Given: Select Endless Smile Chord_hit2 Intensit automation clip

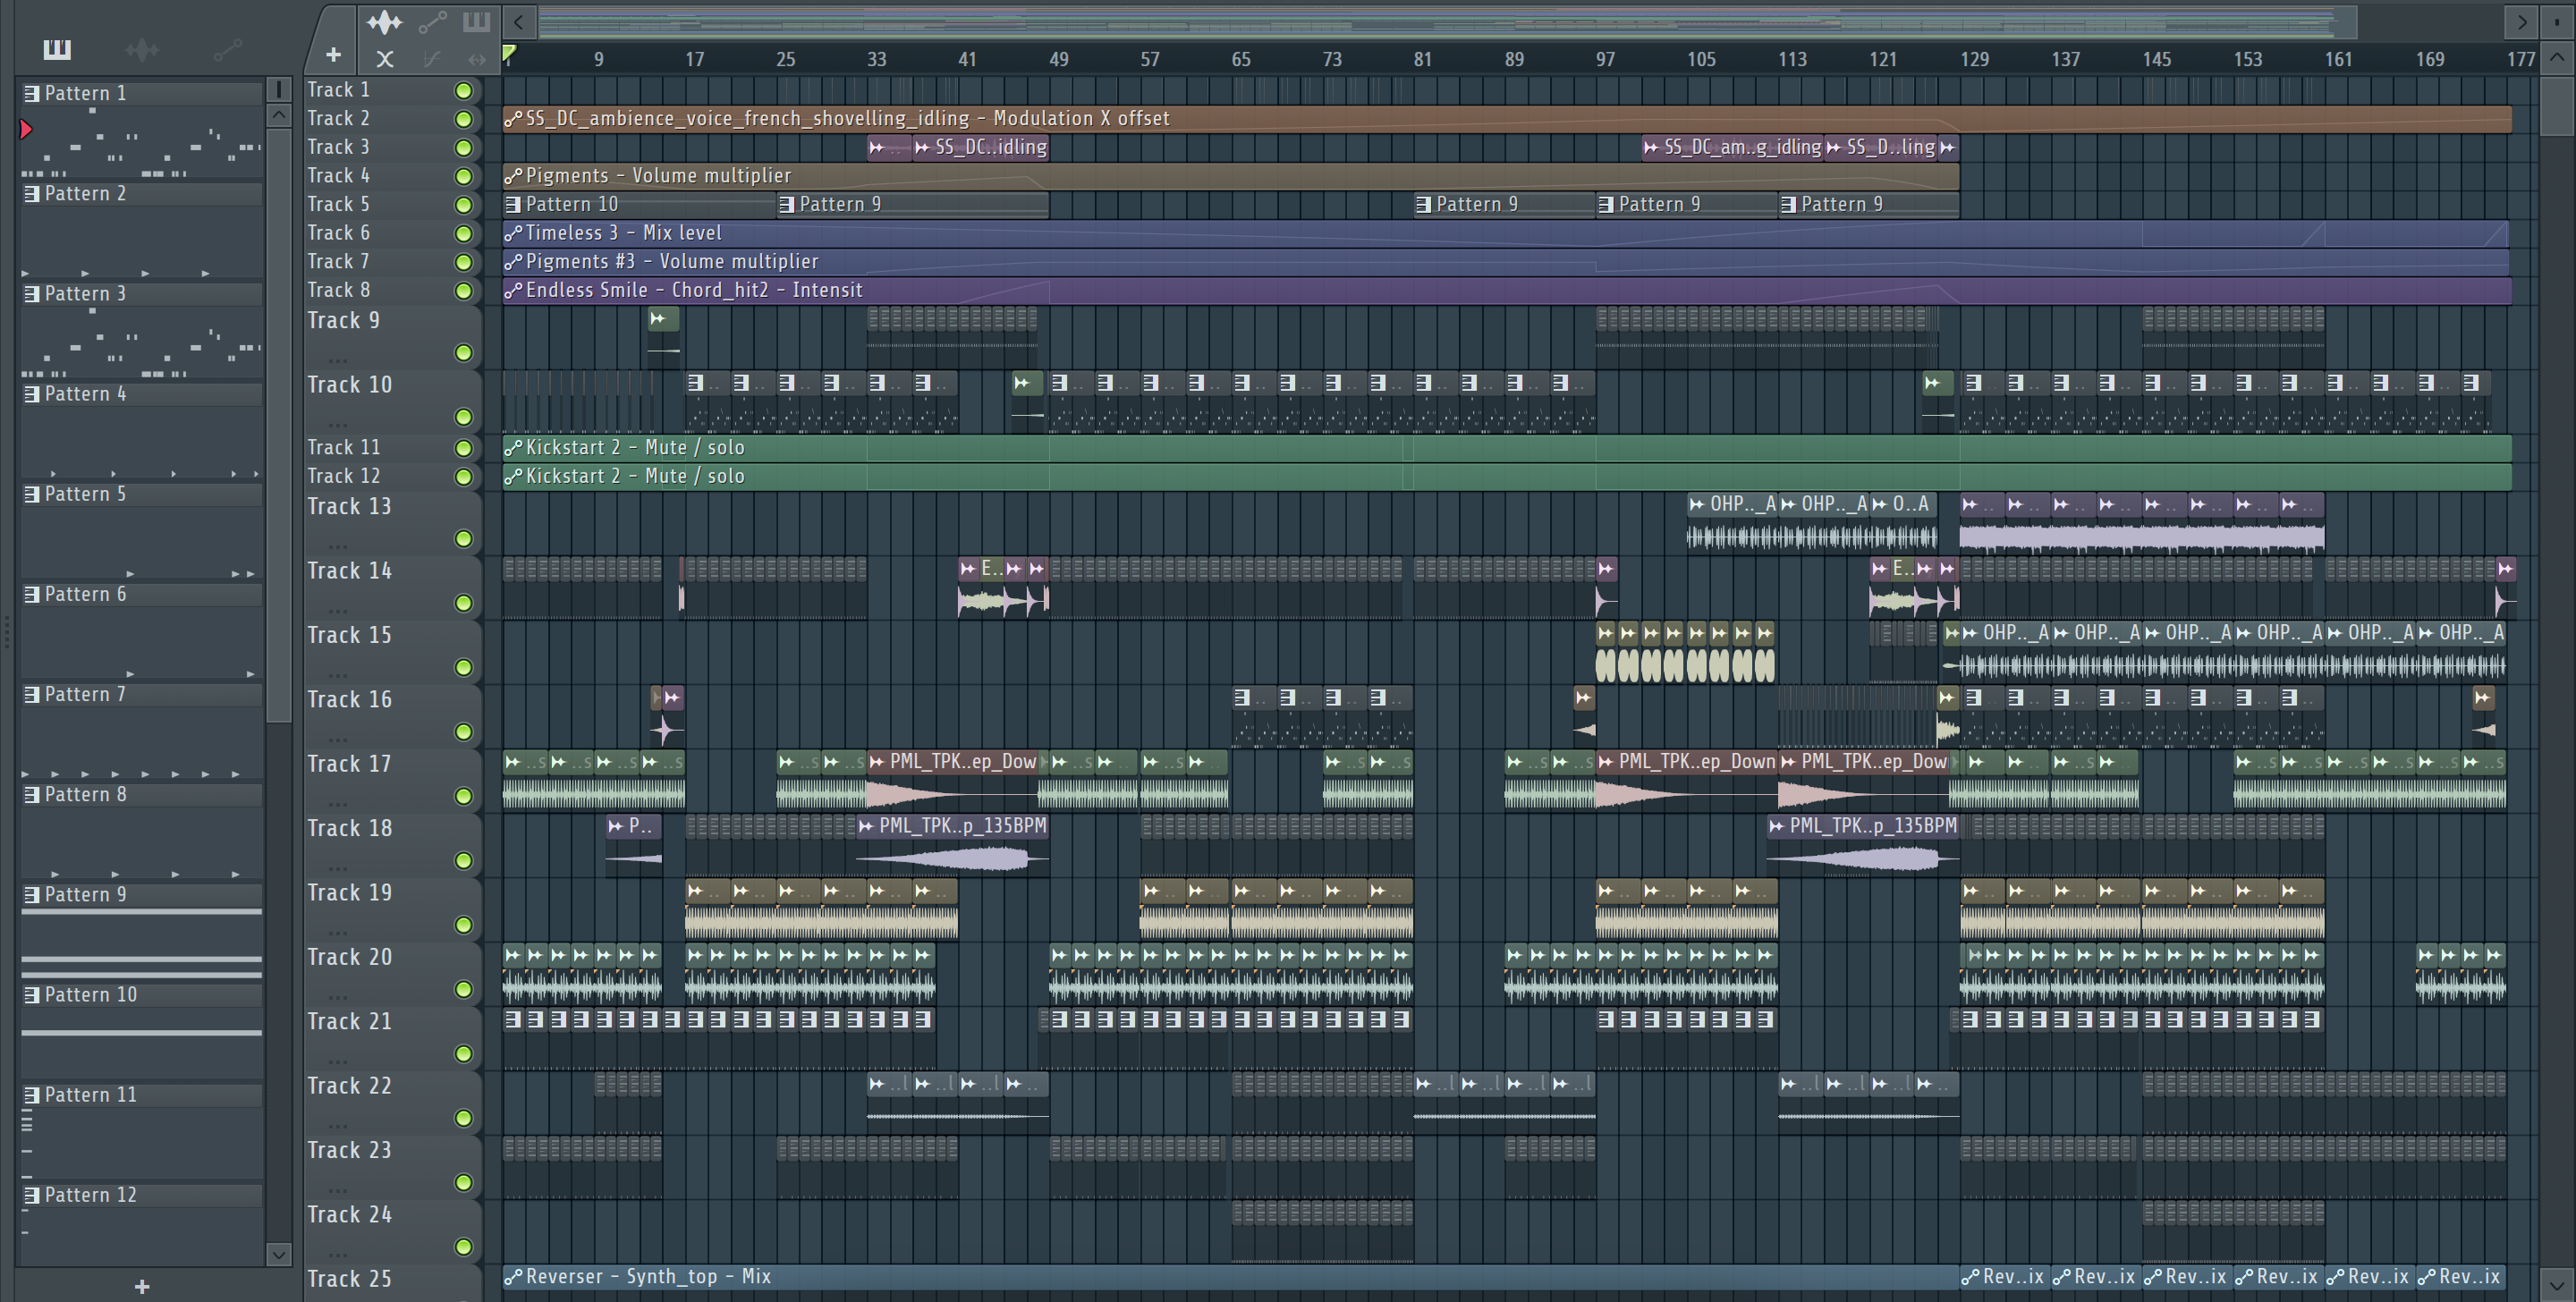Looking at the screenshot, I should (x=1507, y=290).
